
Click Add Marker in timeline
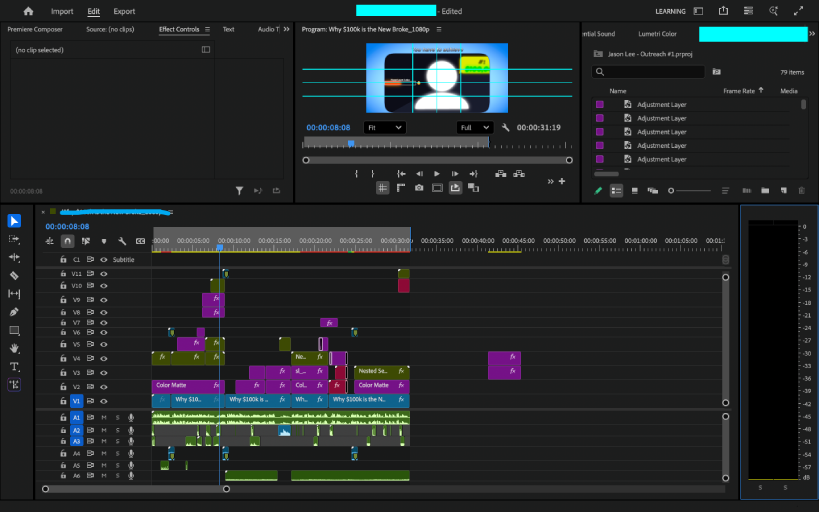[x=104, y=241]
